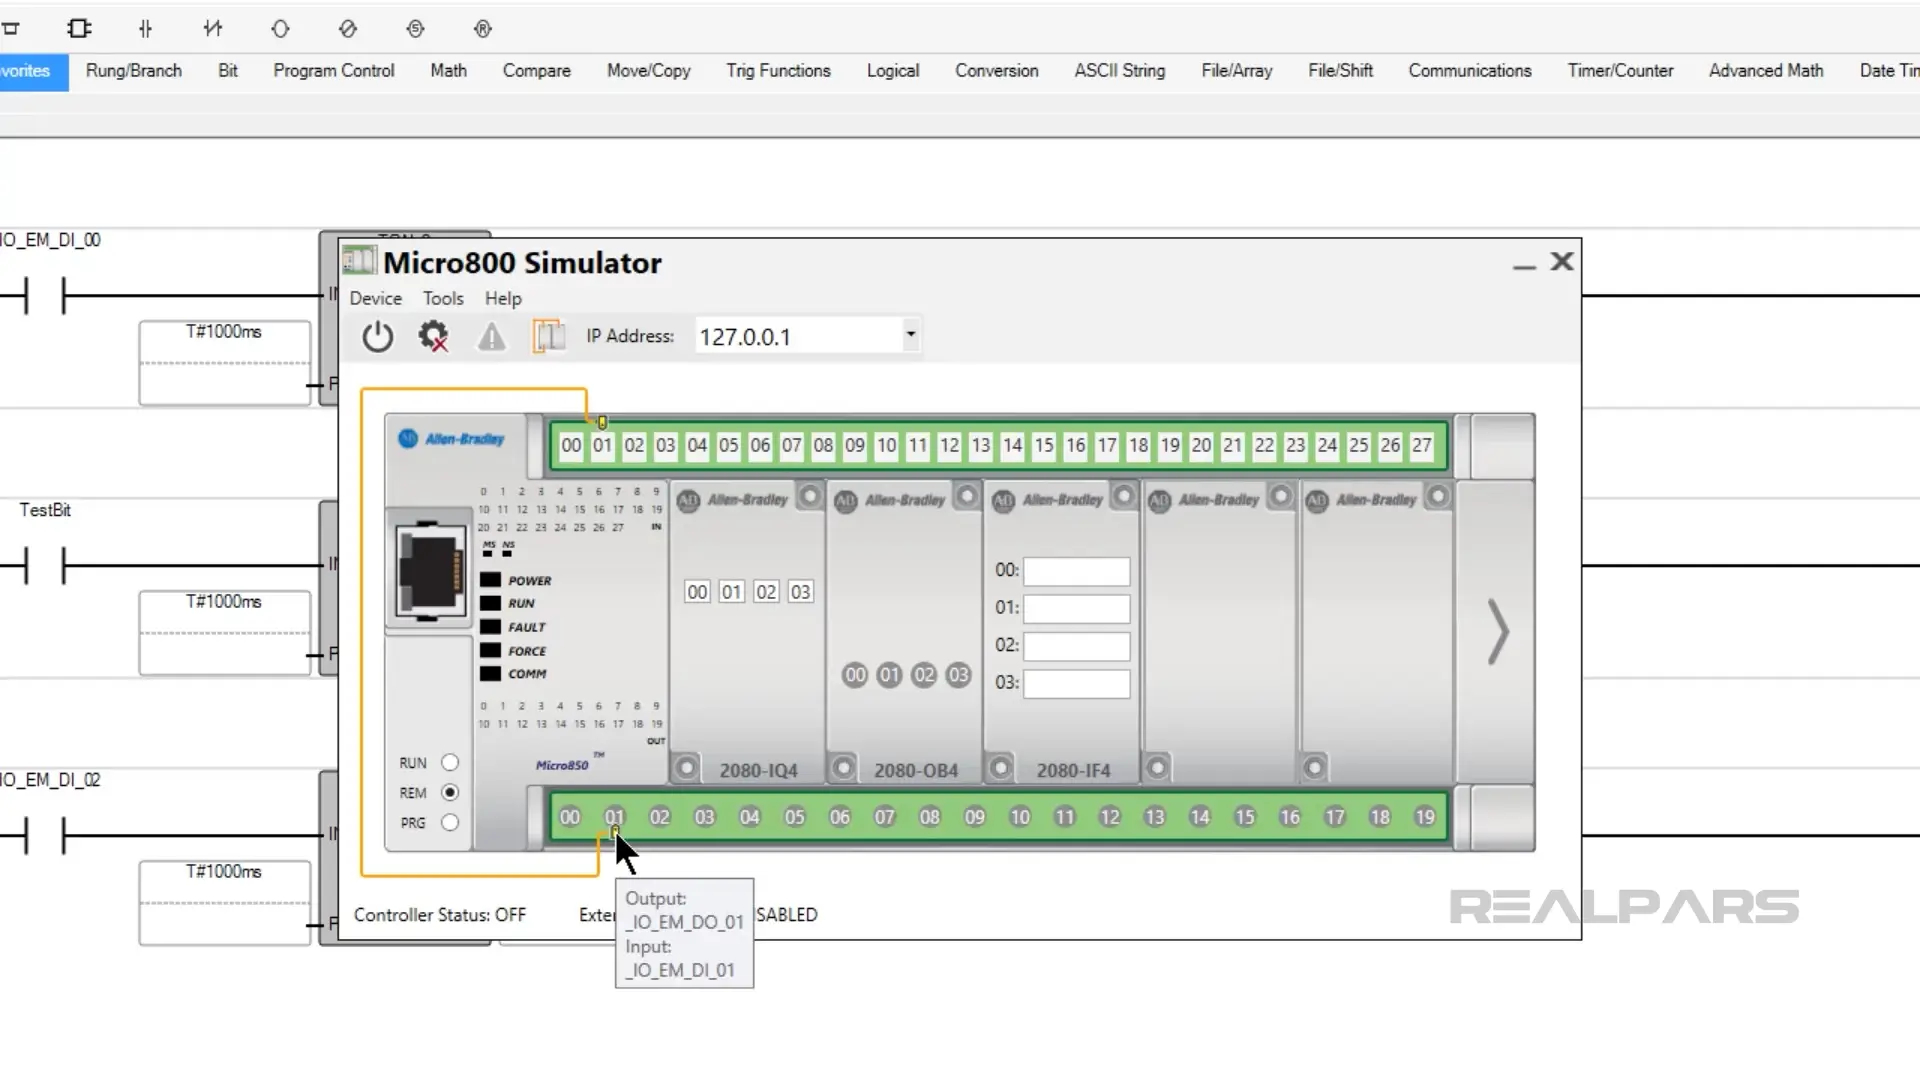Click embedded output terminal 06
The height and width of the screenshot is (1080, 1920).
[x=840, y=816]
